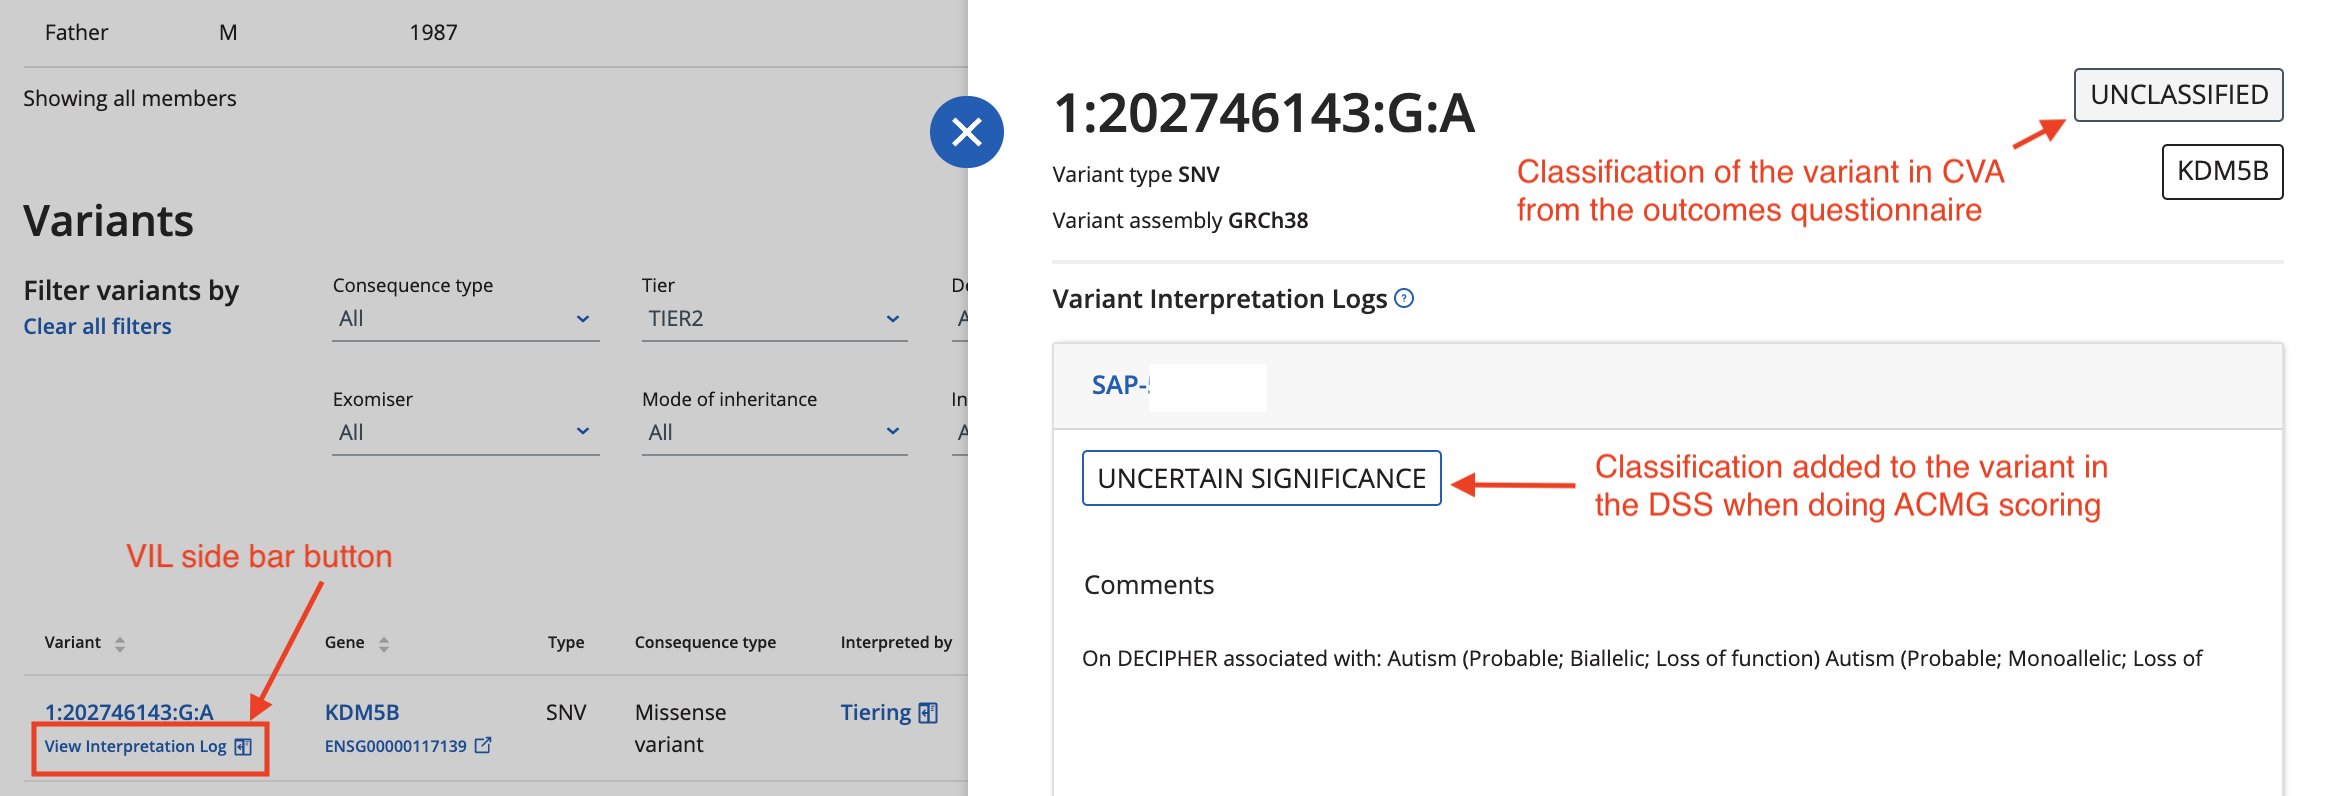
Task: Clear all filters link
Action: coord(97,326)
